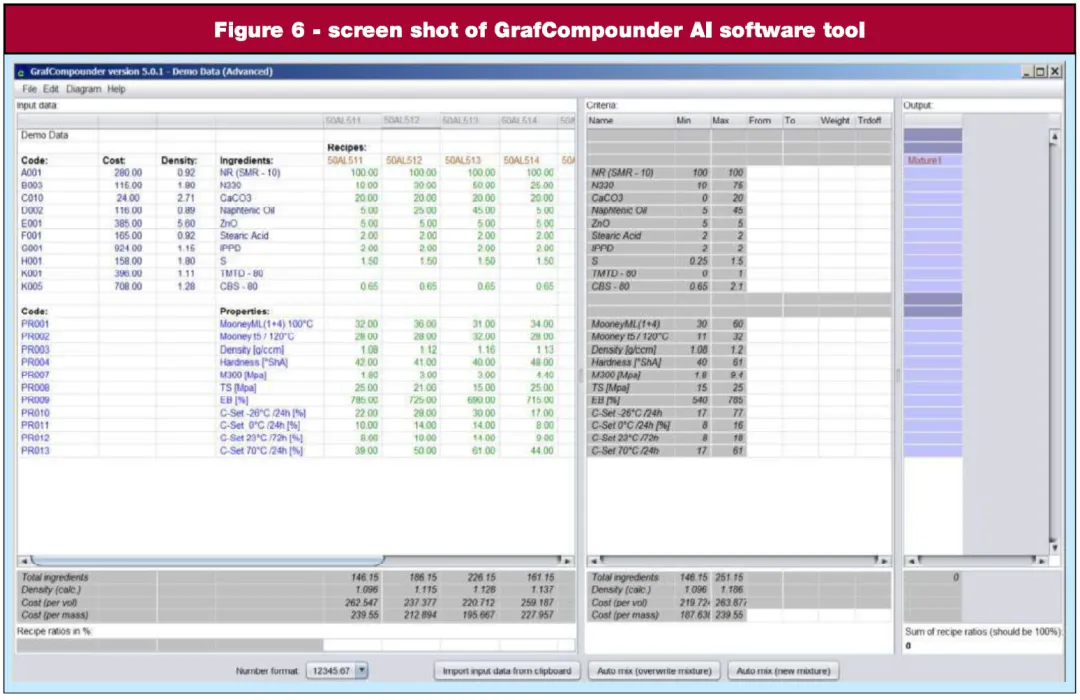Click Import input data from clipboard button
The image size is (1080, 700).
(507, 670)
